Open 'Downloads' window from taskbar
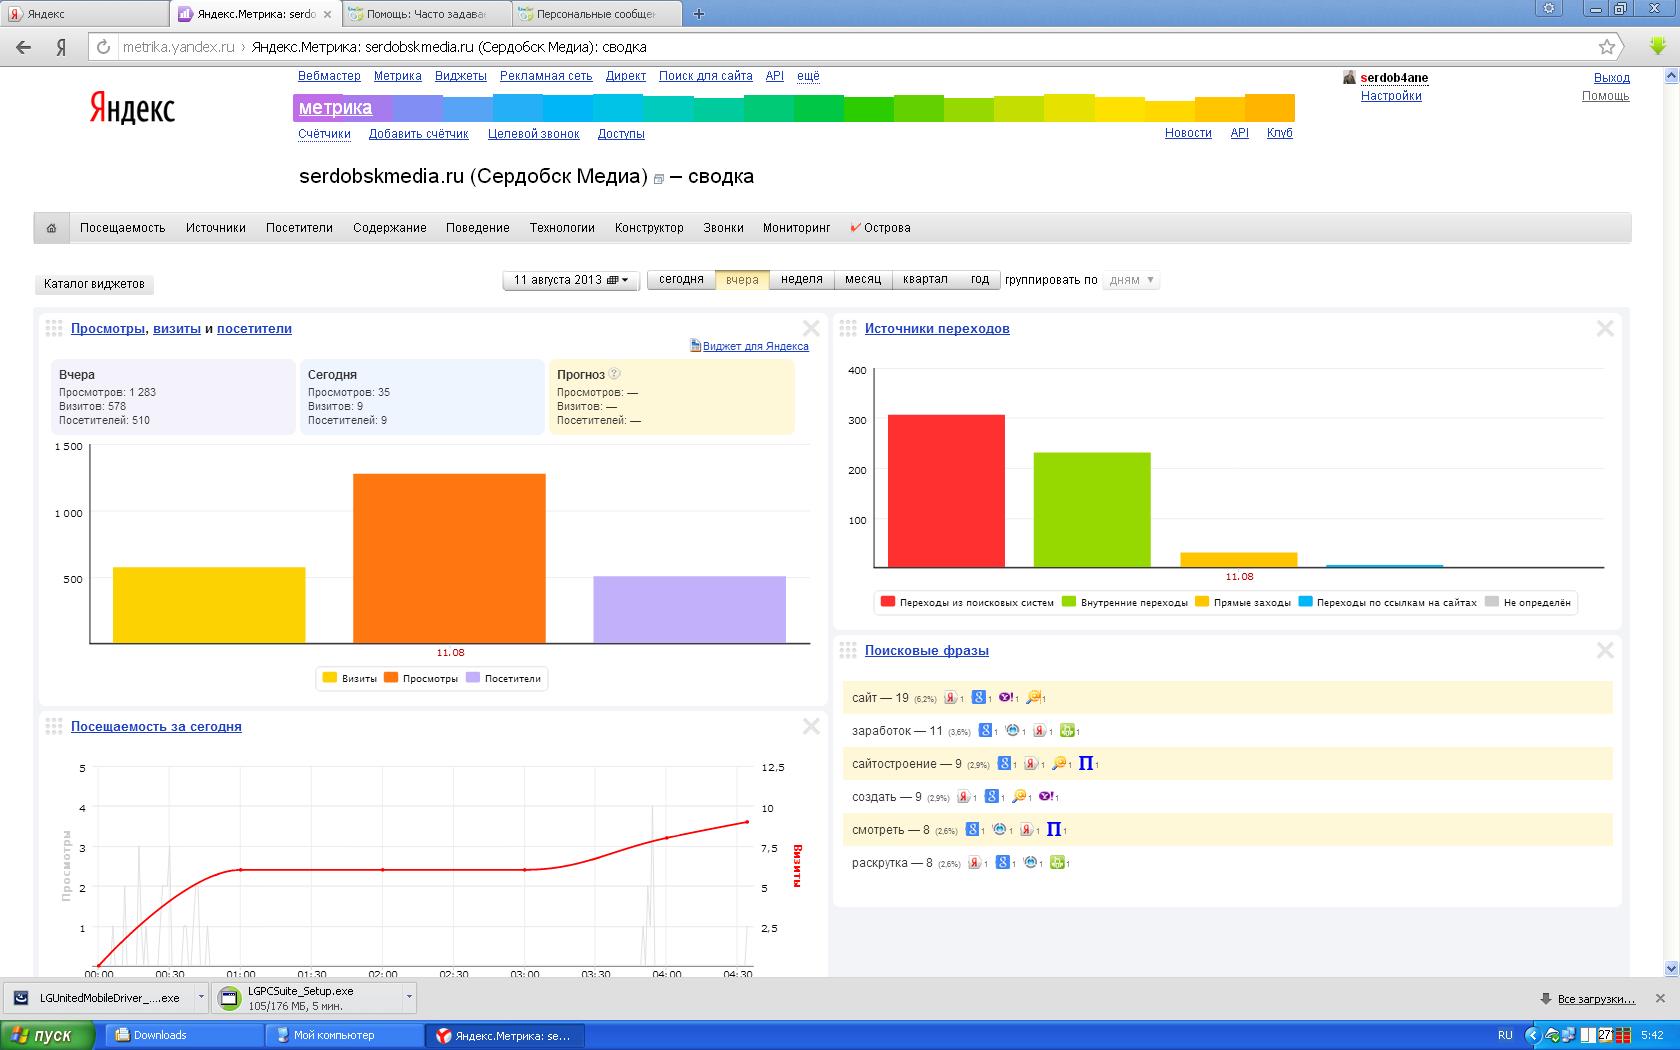 [x=182, y=1035]
